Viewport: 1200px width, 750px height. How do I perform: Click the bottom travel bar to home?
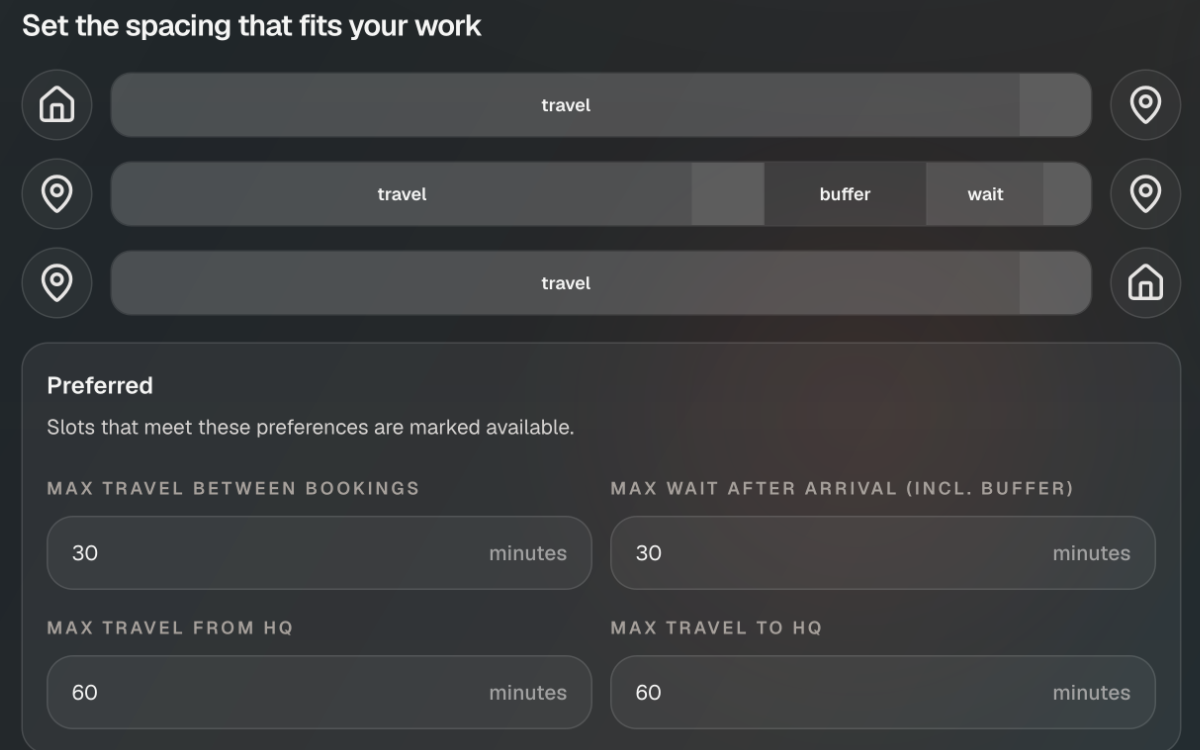click(x=601, y=283)
